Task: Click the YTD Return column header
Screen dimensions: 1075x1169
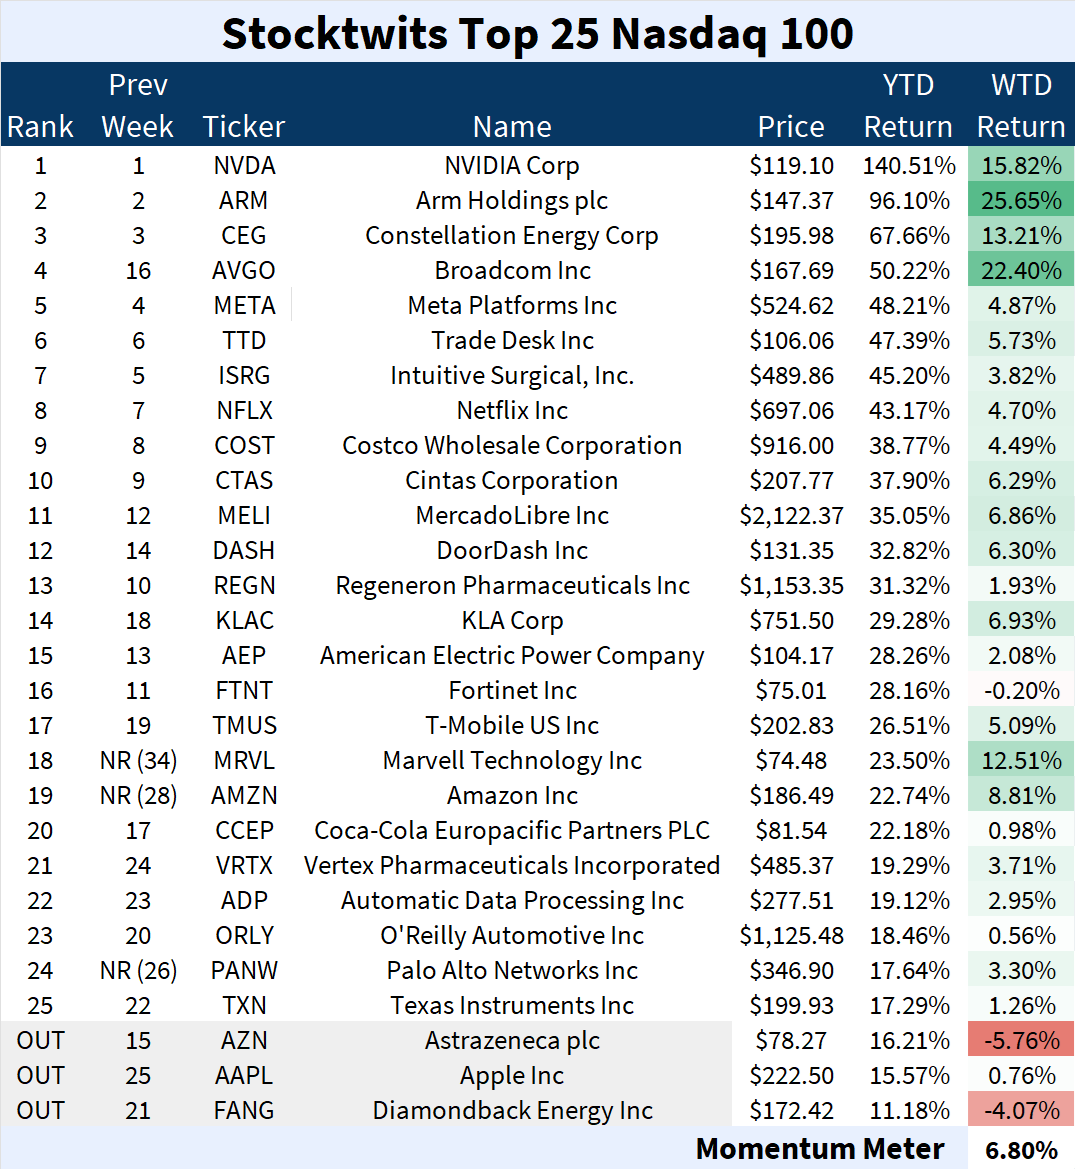Action: (907, 106)
